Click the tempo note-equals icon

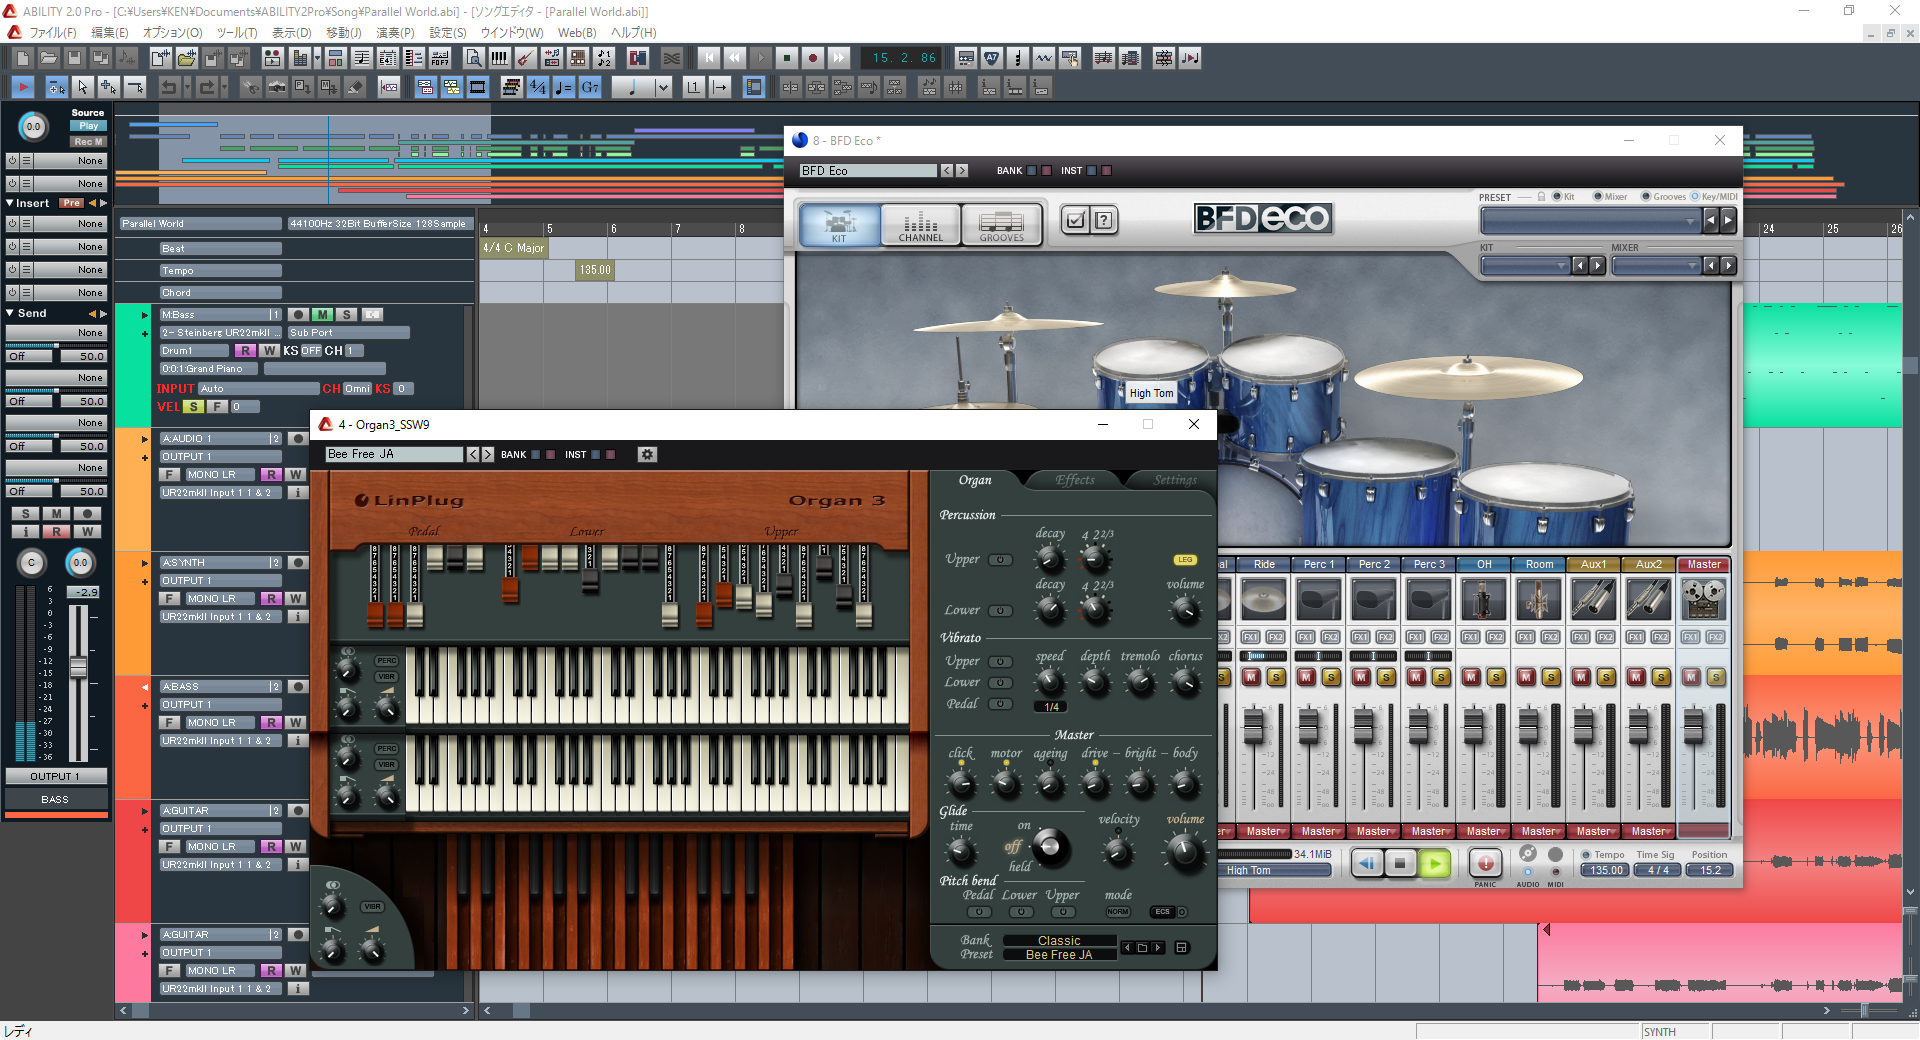pyautogui.click(x=564, y=88)
